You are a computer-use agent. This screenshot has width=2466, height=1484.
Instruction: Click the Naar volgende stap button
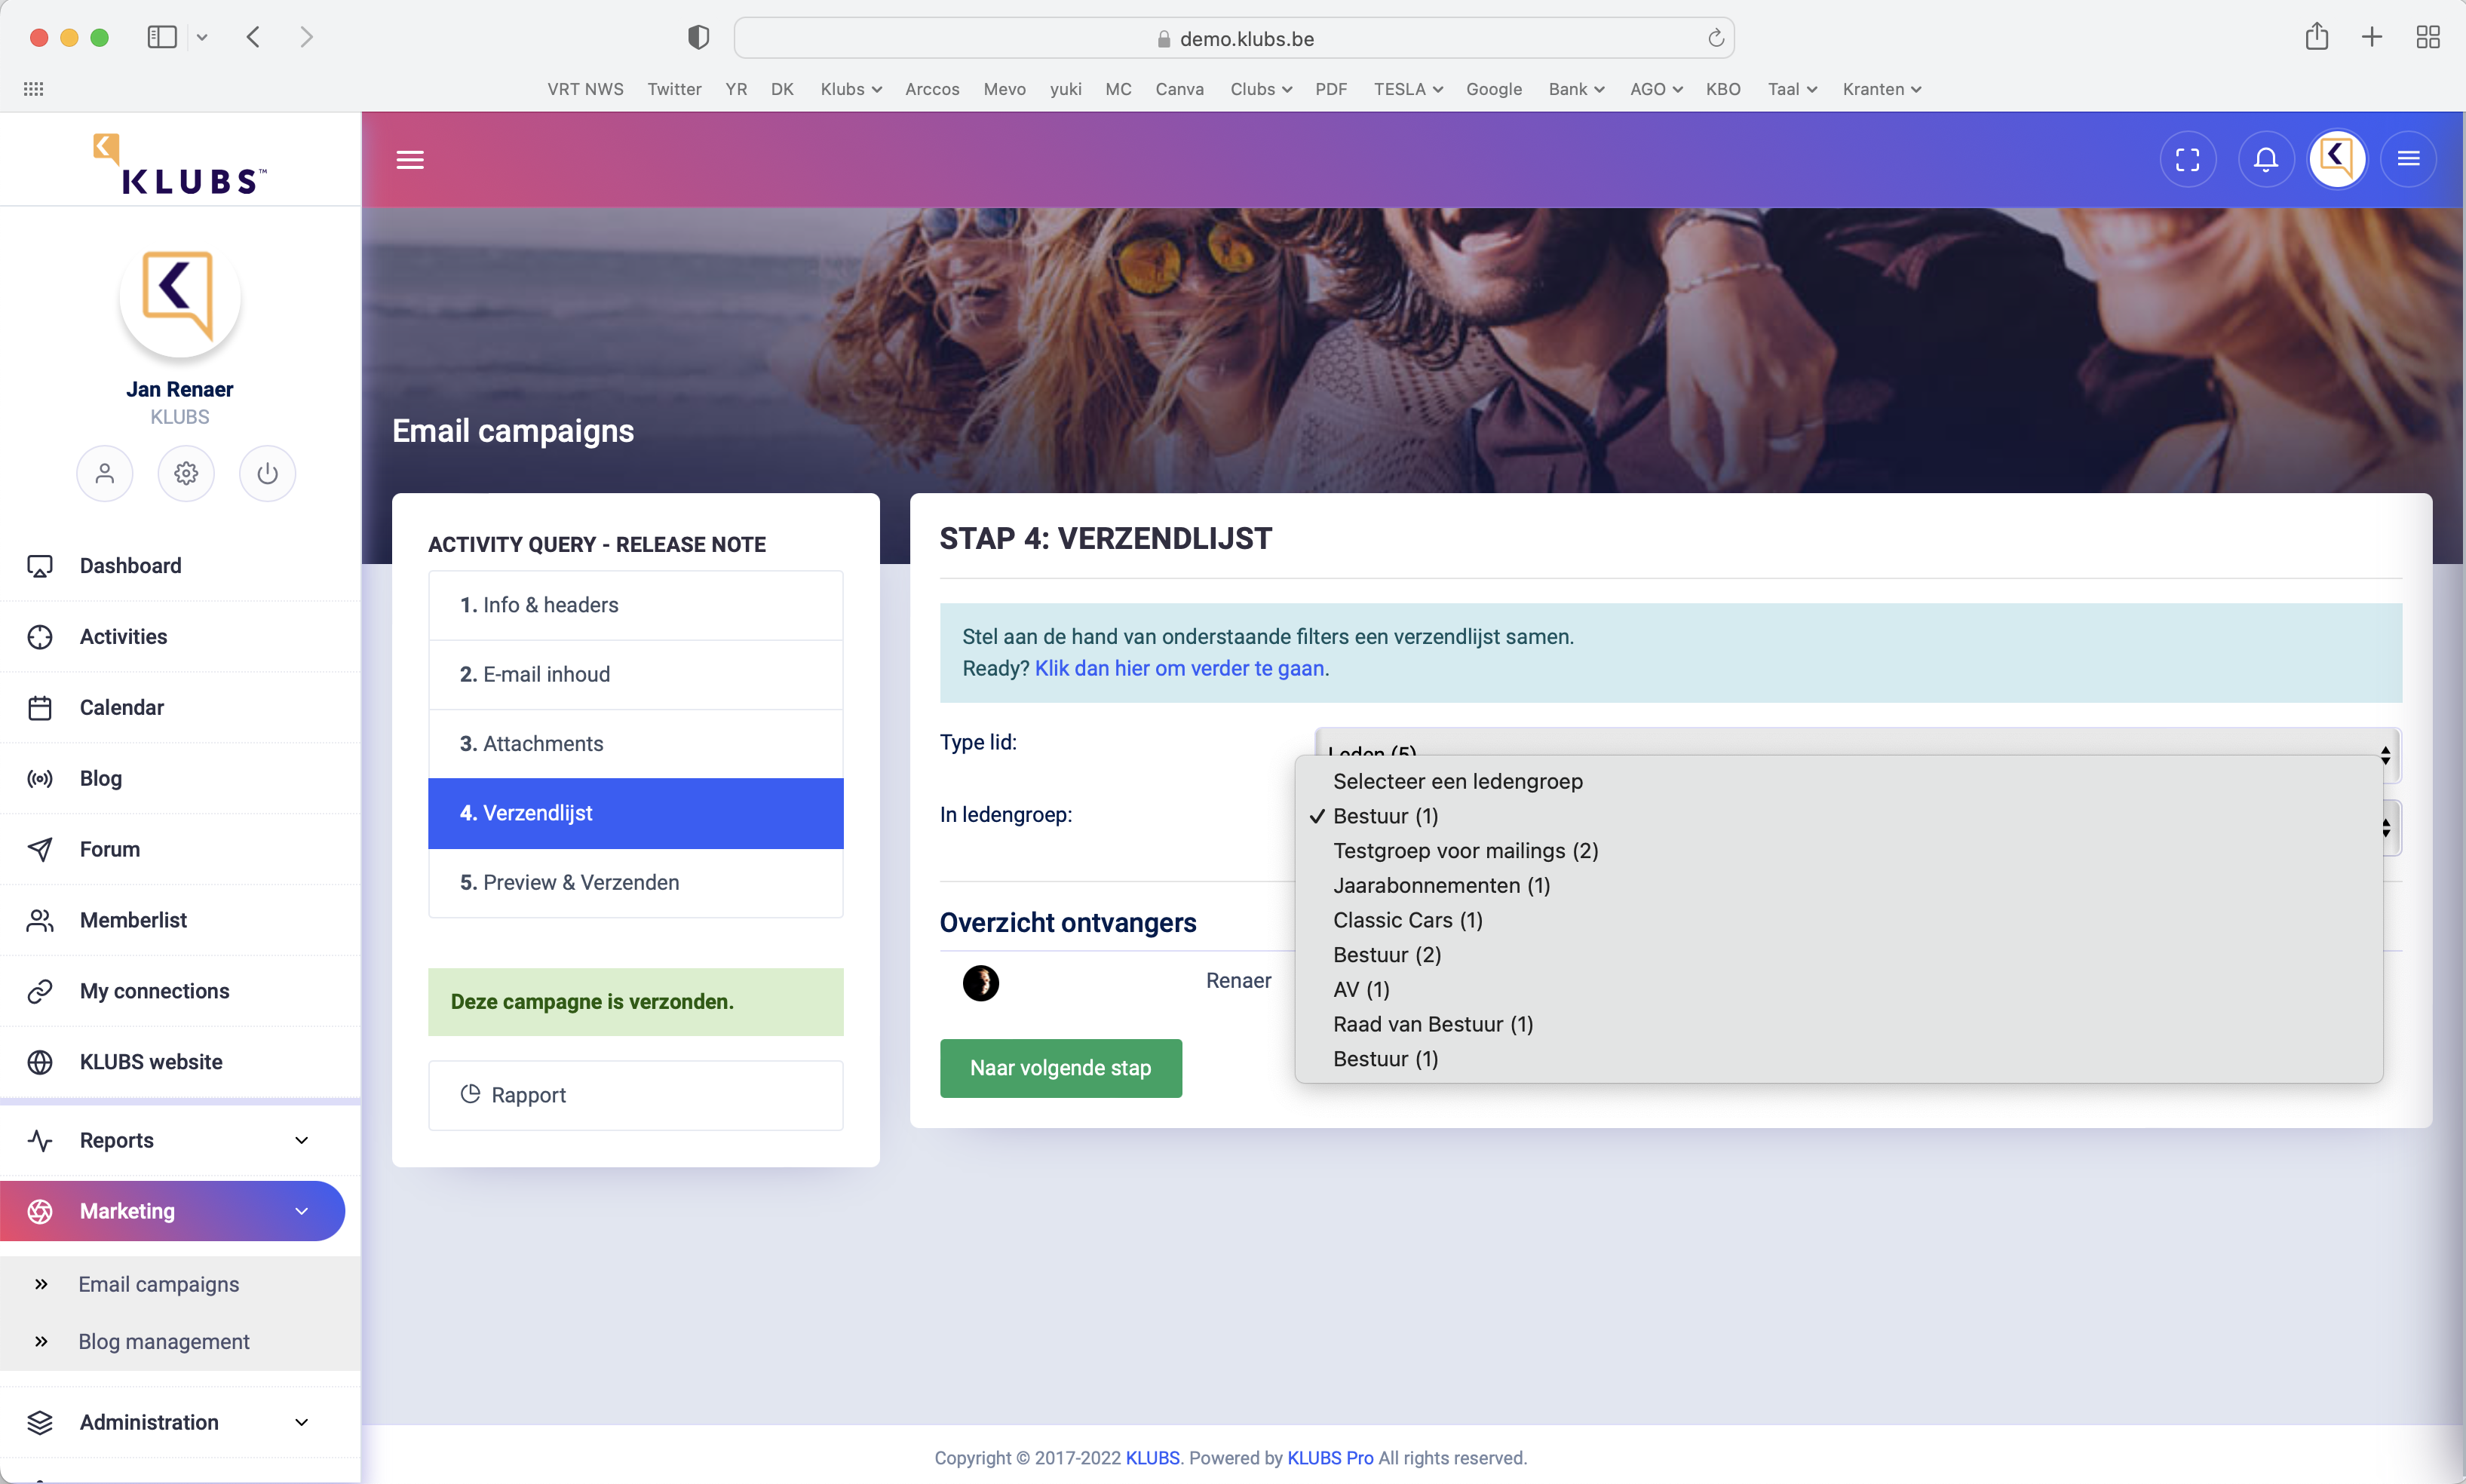click(x=1060, y=1068)
